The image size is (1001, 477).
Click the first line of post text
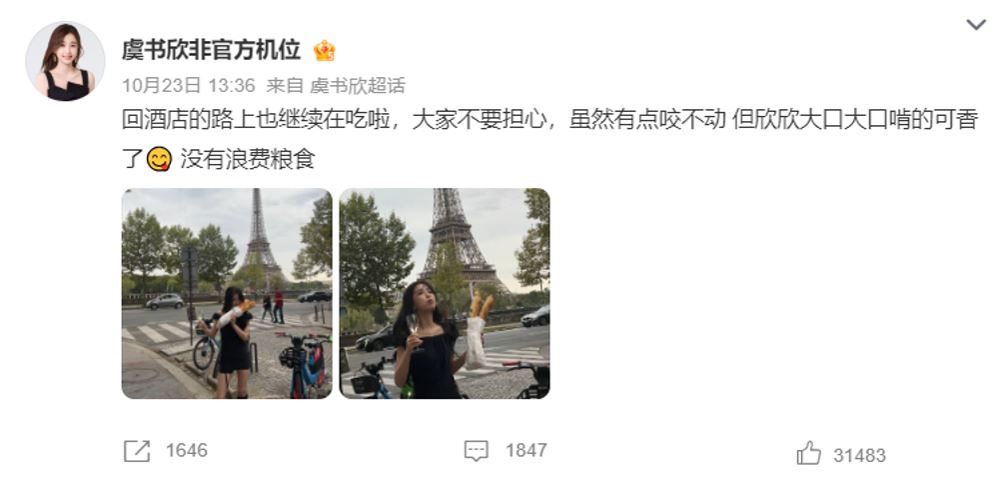click(550, 120)
